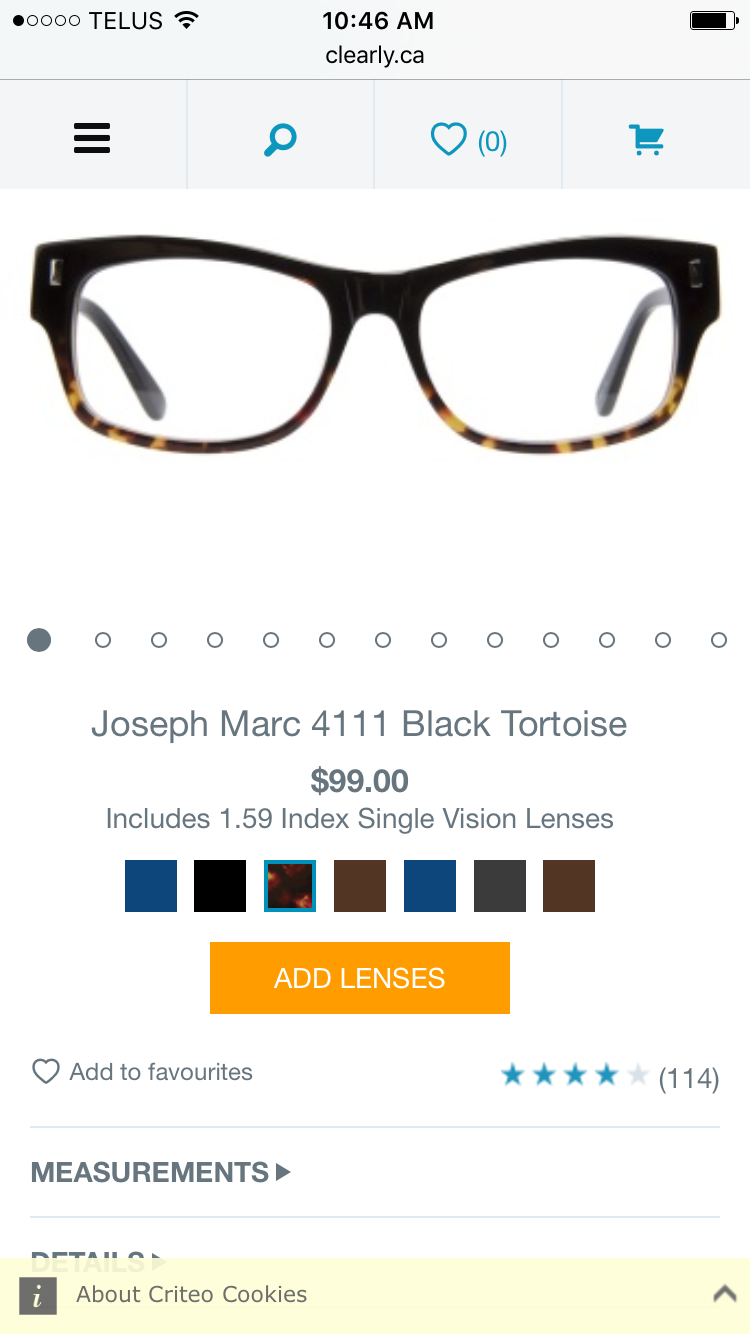Expand the Measurements section

click(160, 1172)
